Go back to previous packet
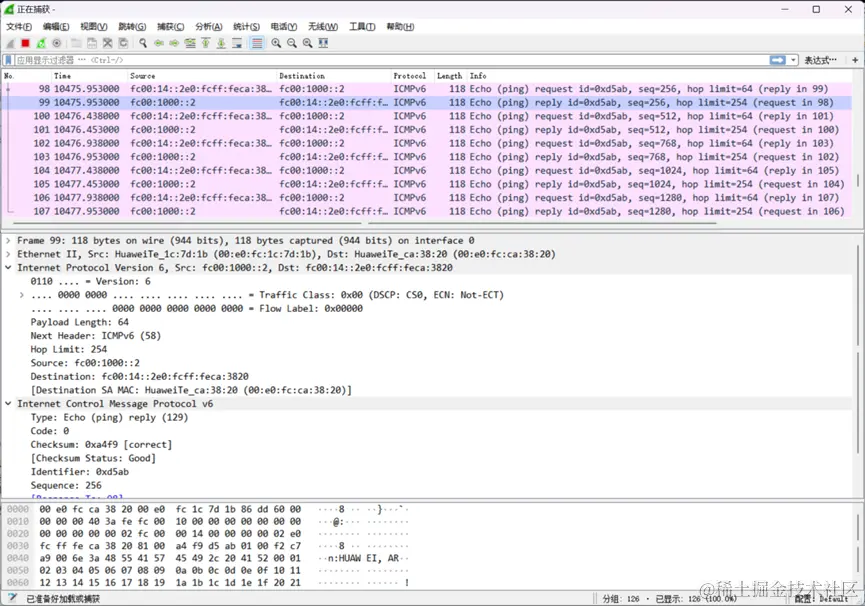 (x=159, y=43)
